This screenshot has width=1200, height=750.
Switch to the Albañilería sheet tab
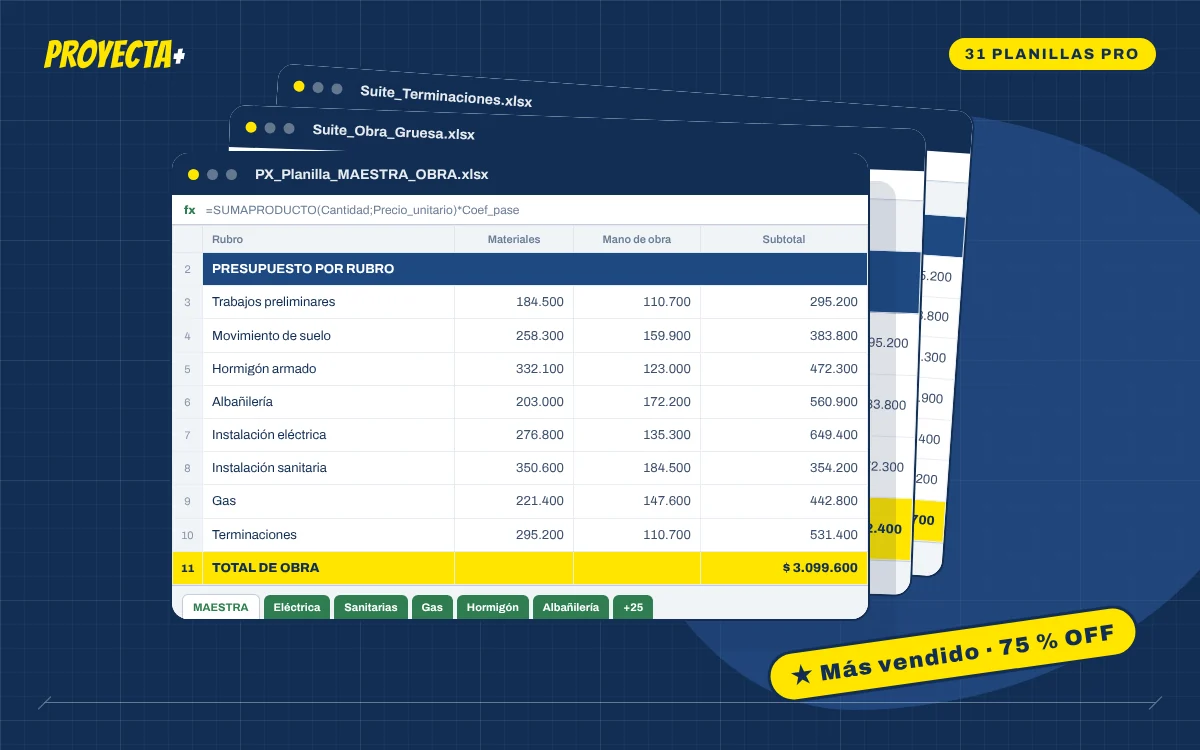[571, 607]
